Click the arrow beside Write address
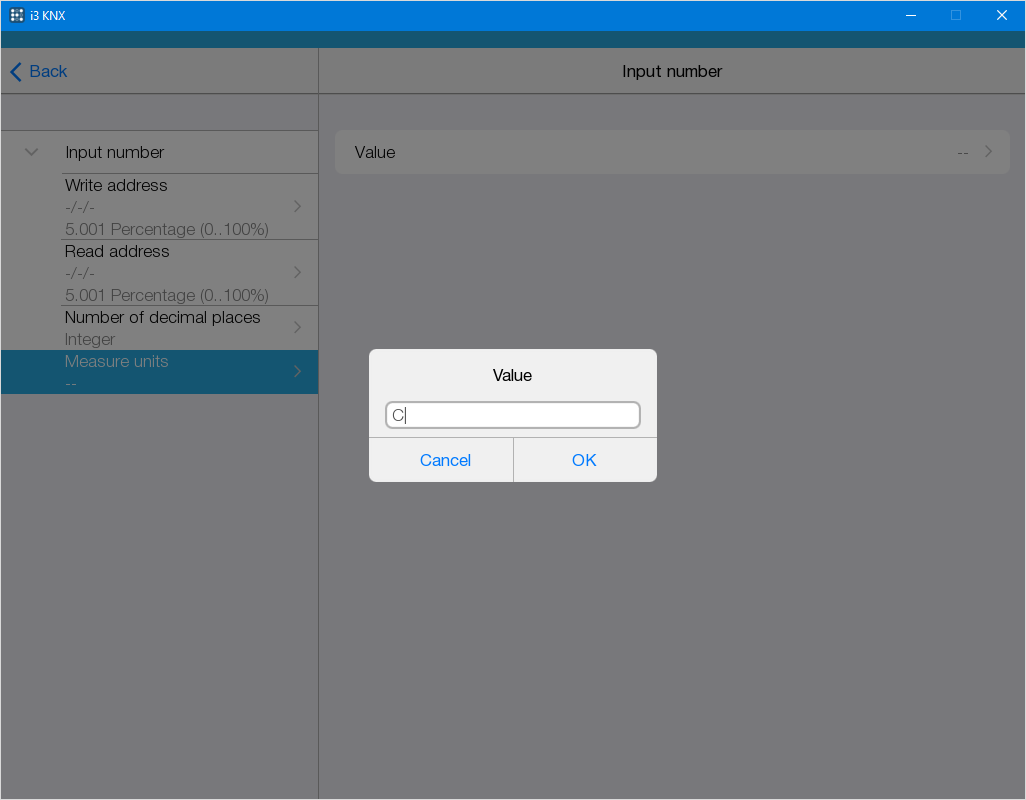This screenshot has width=1026, height=800. point(297,206)
